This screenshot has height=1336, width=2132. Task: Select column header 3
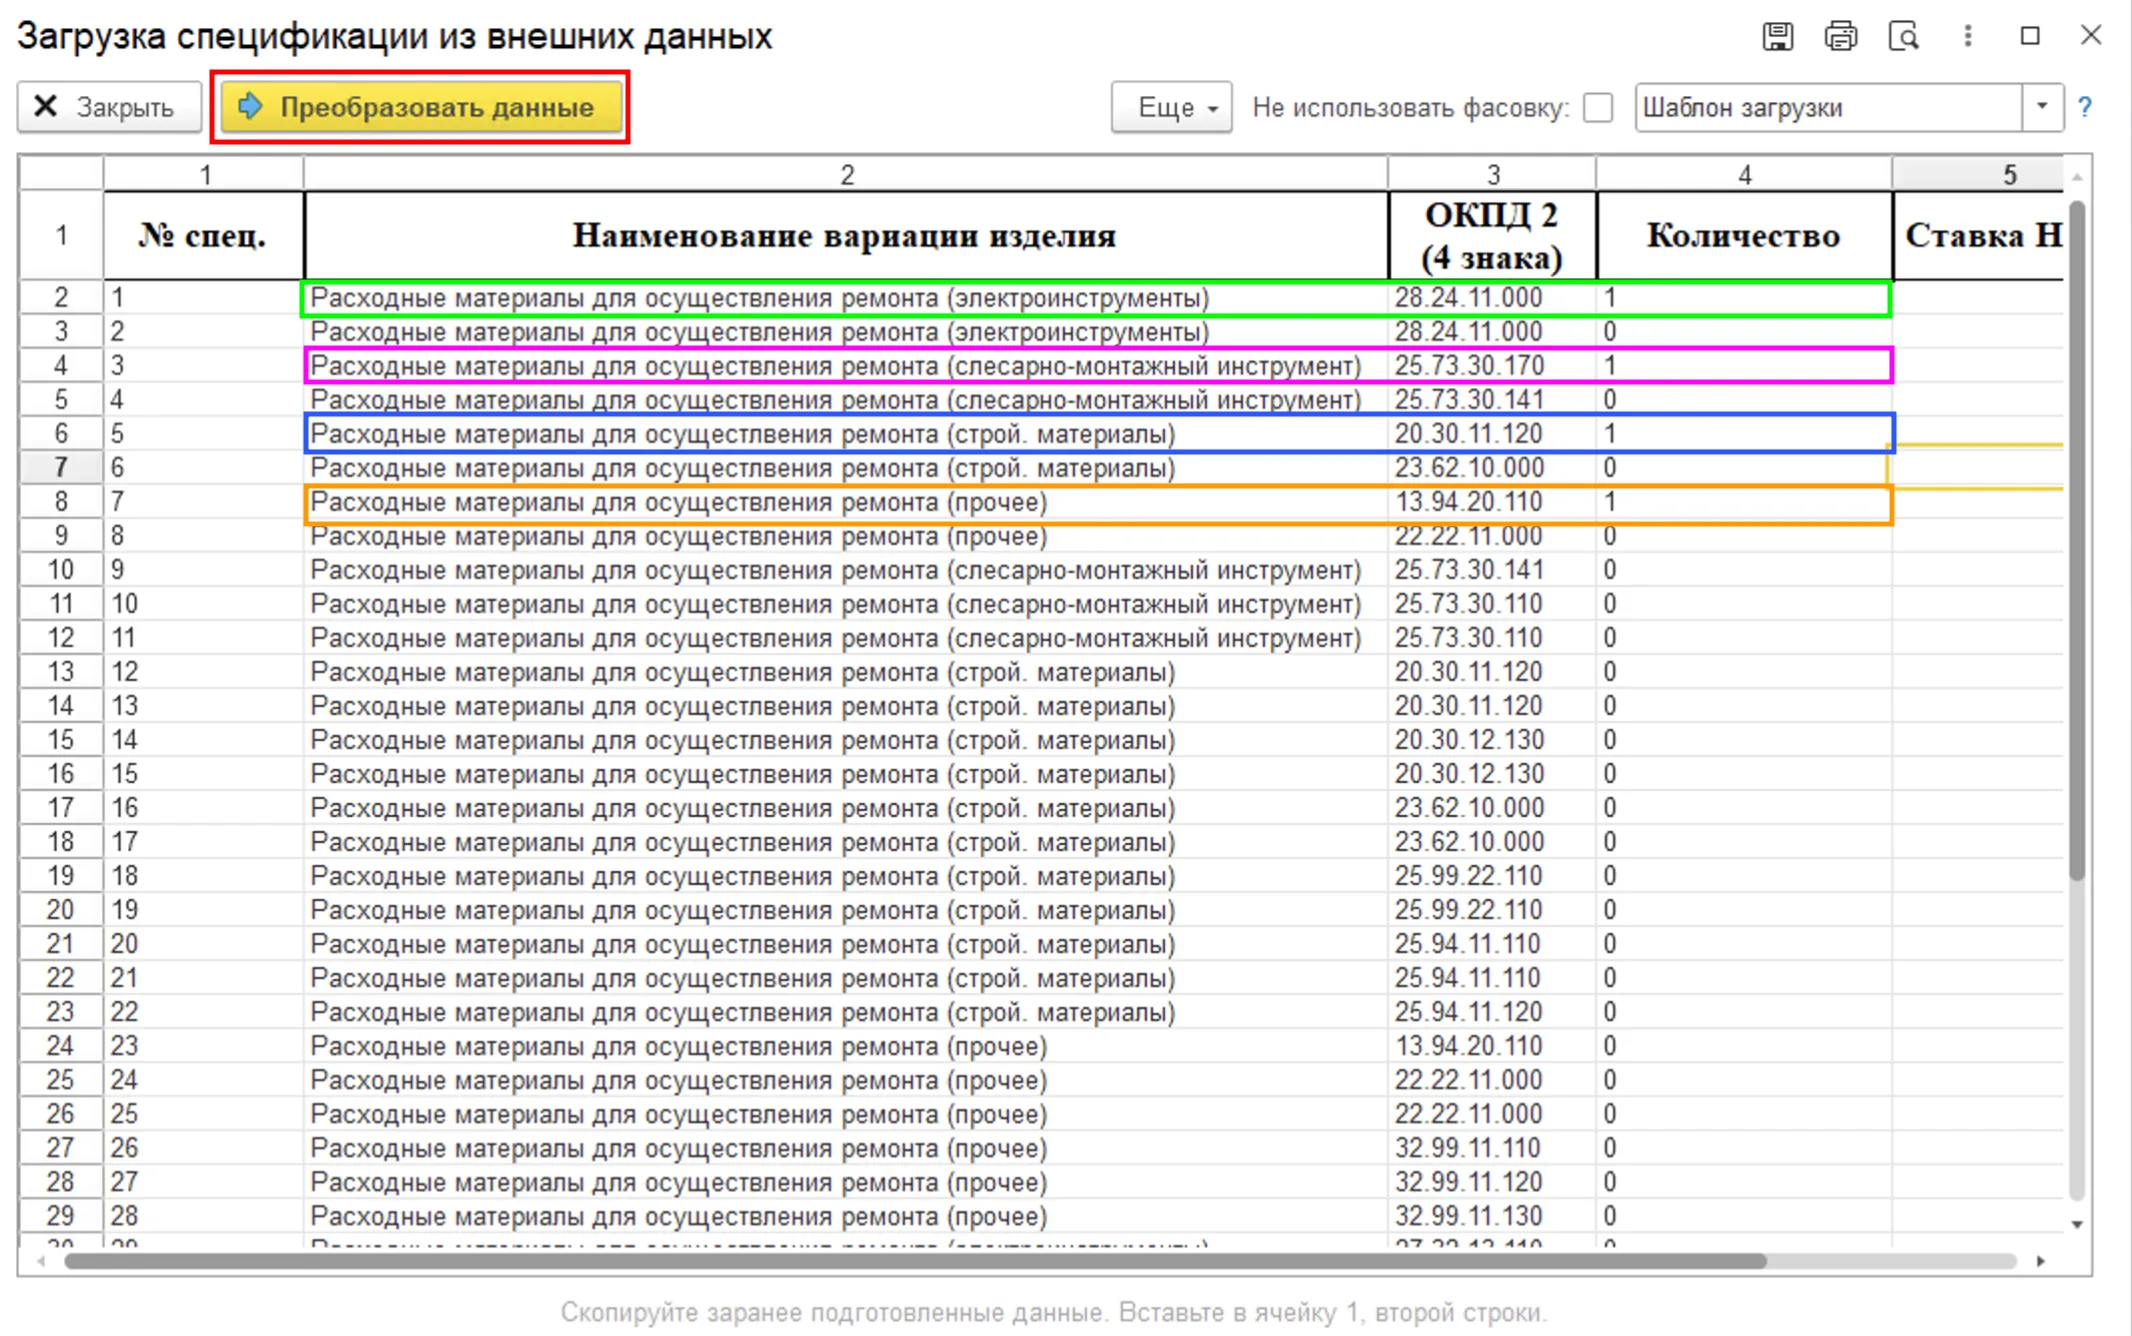point(1493,174)
